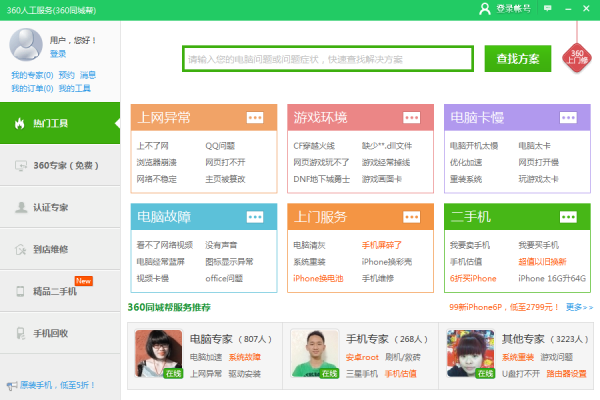This screenshot has width=600, height=400.
Task: Click the shop icon beside 到店维修
Action: click(18, 249)
